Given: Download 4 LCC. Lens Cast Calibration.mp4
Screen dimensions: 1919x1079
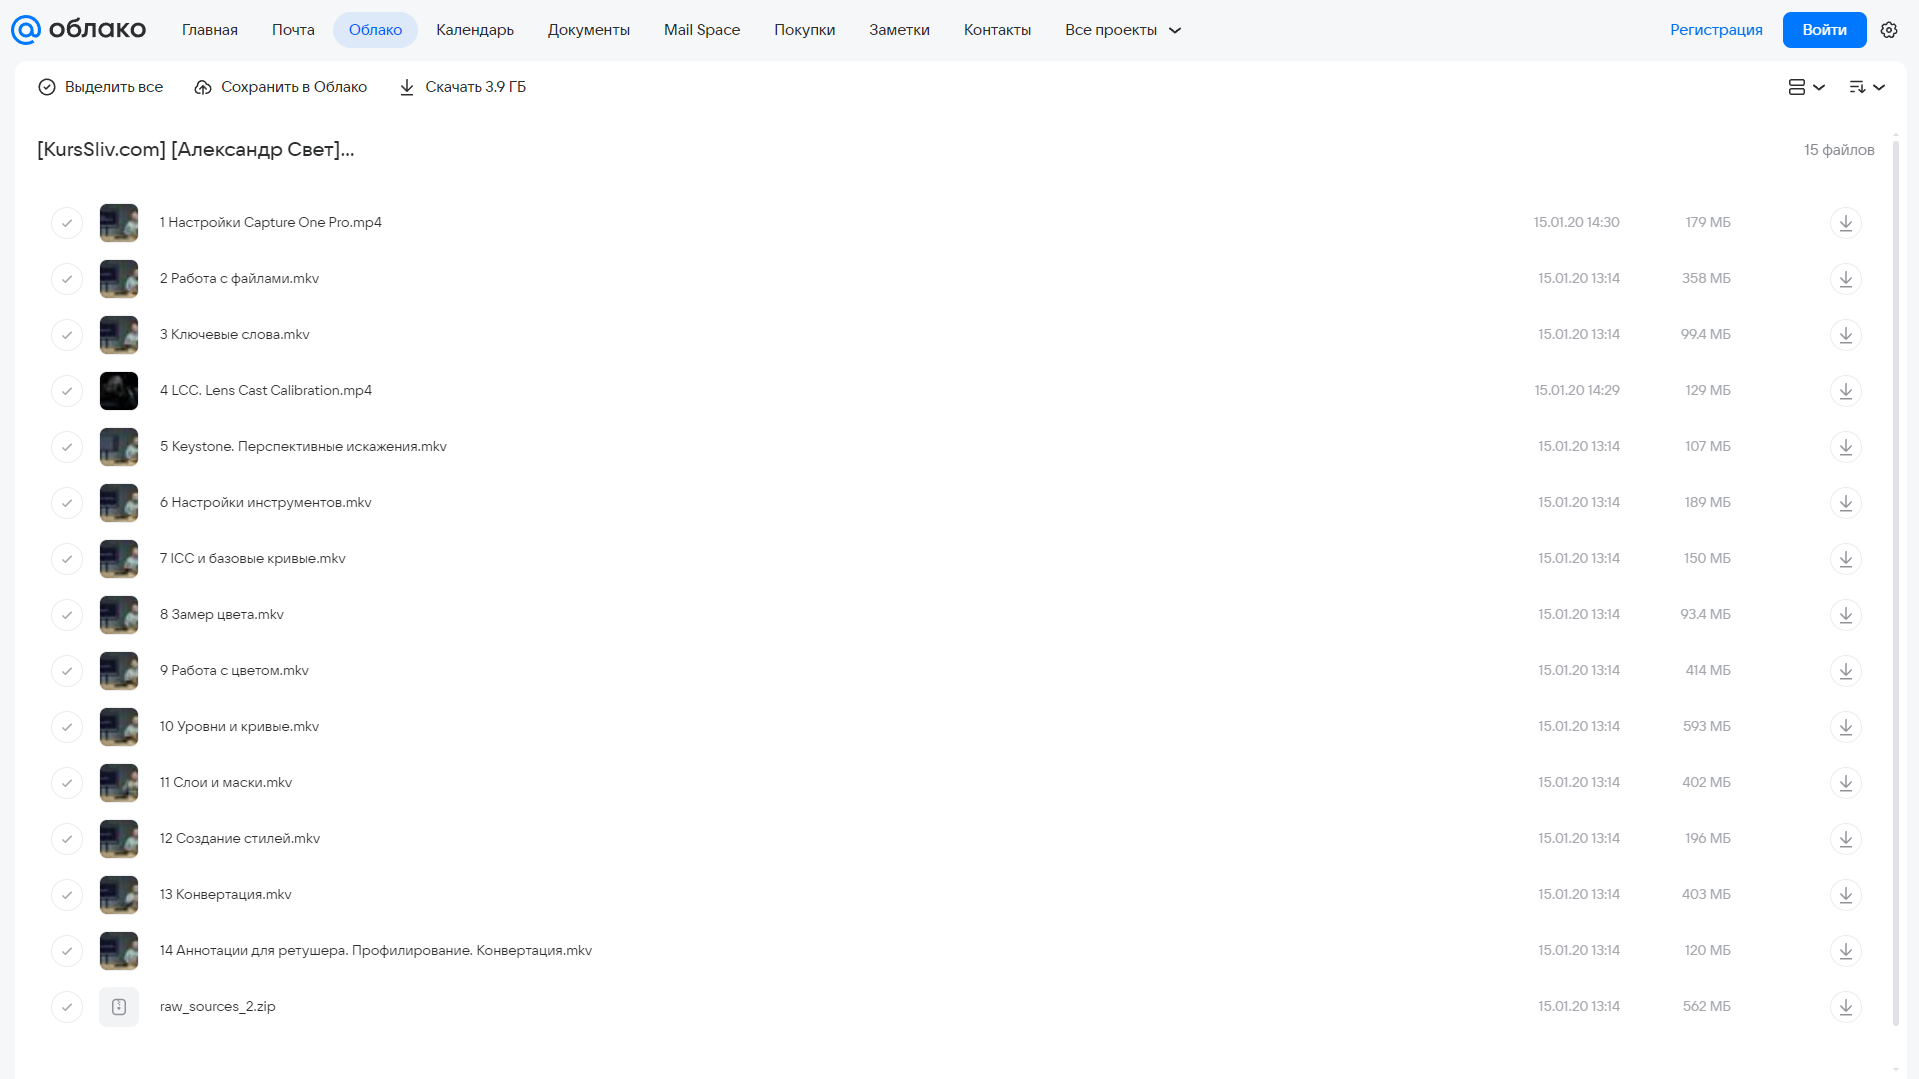Looking at the screenshot, I should click(1845, 391).
